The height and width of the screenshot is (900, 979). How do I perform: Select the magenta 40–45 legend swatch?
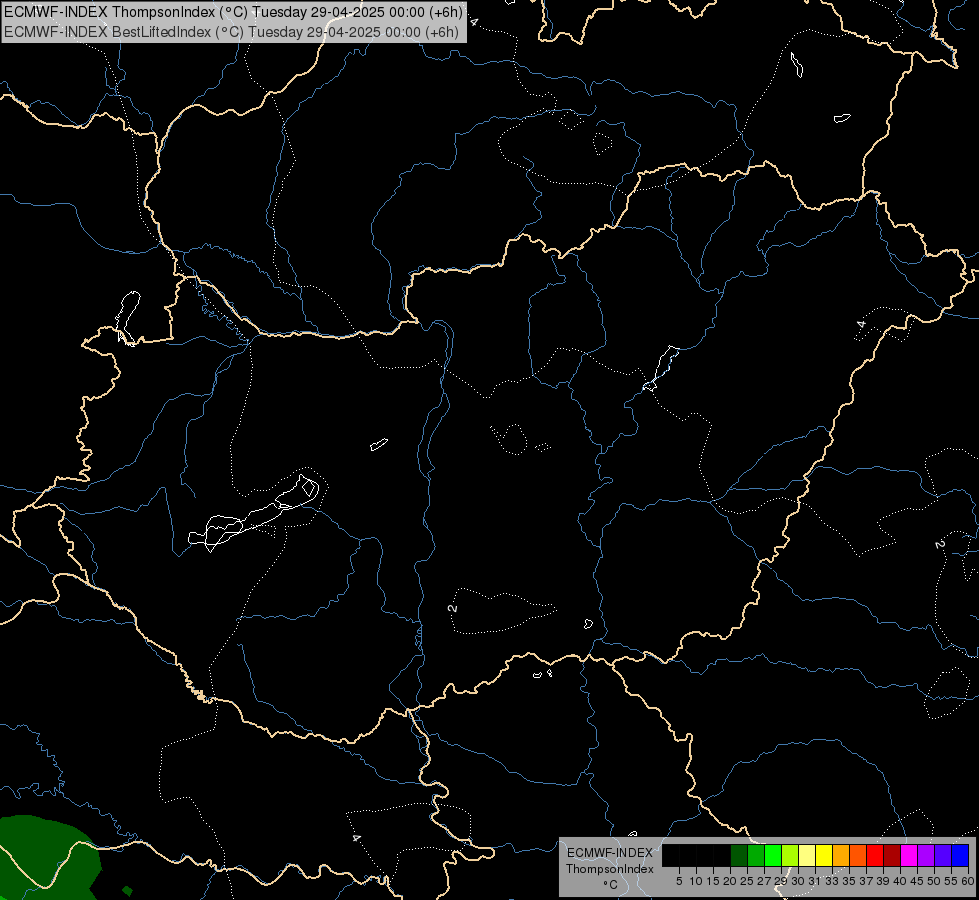(x=909, y=856)
